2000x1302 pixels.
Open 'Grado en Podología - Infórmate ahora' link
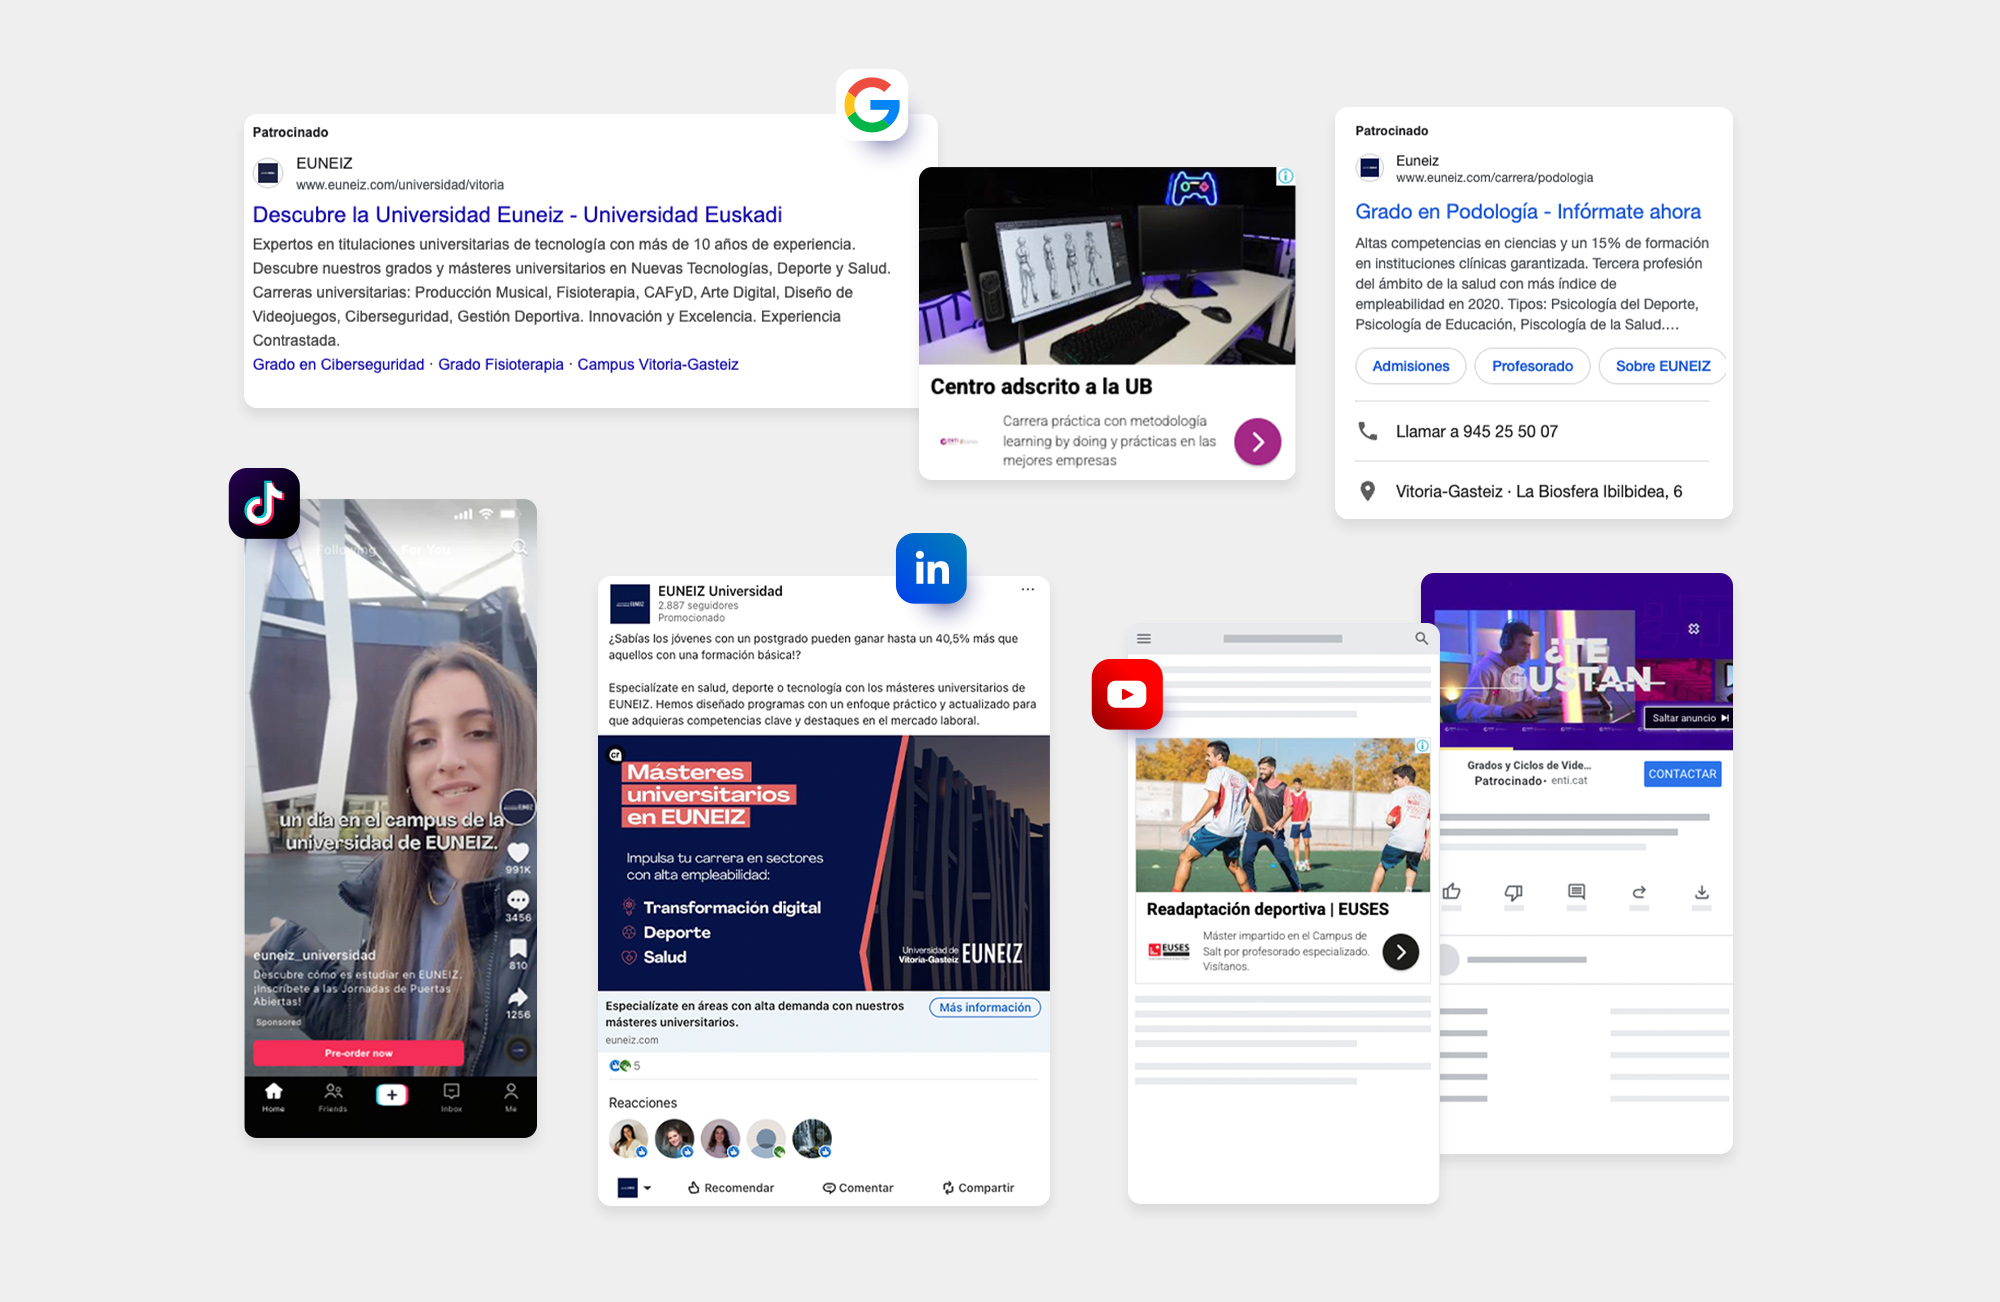[x=1528, y=212]
